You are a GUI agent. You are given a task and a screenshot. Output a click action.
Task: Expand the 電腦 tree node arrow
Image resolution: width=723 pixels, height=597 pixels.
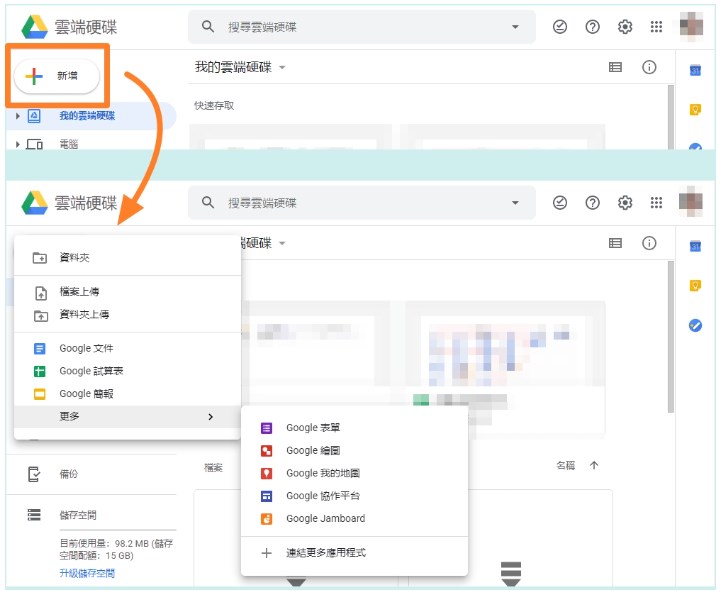(18, 145)
